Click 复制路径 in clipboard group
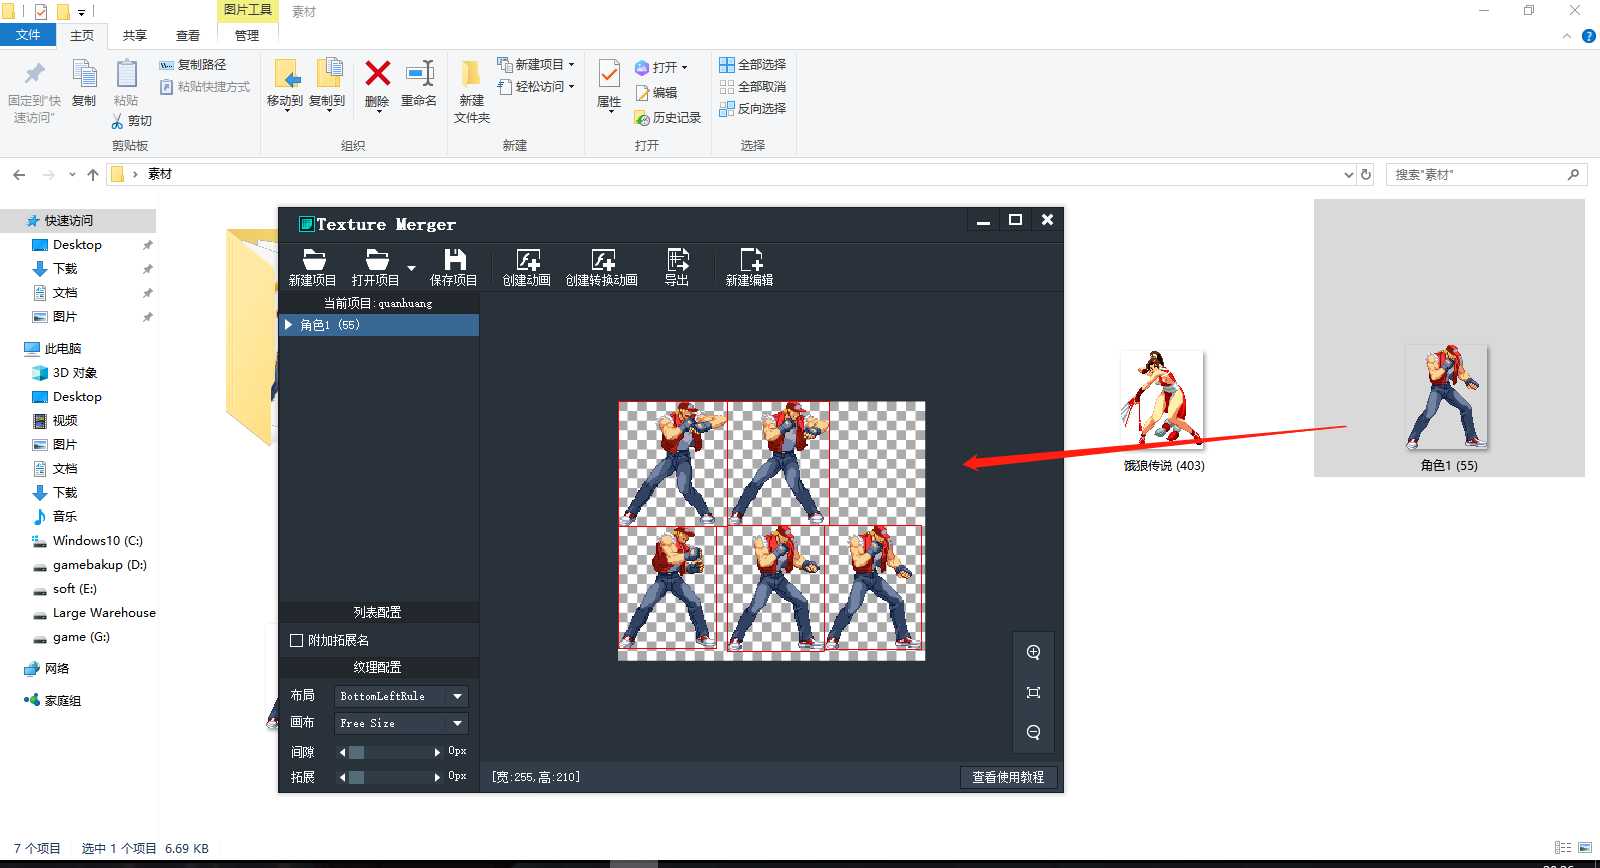Image resolution: width=1600 pixels, height=868 pixels. tap(192, 64)
